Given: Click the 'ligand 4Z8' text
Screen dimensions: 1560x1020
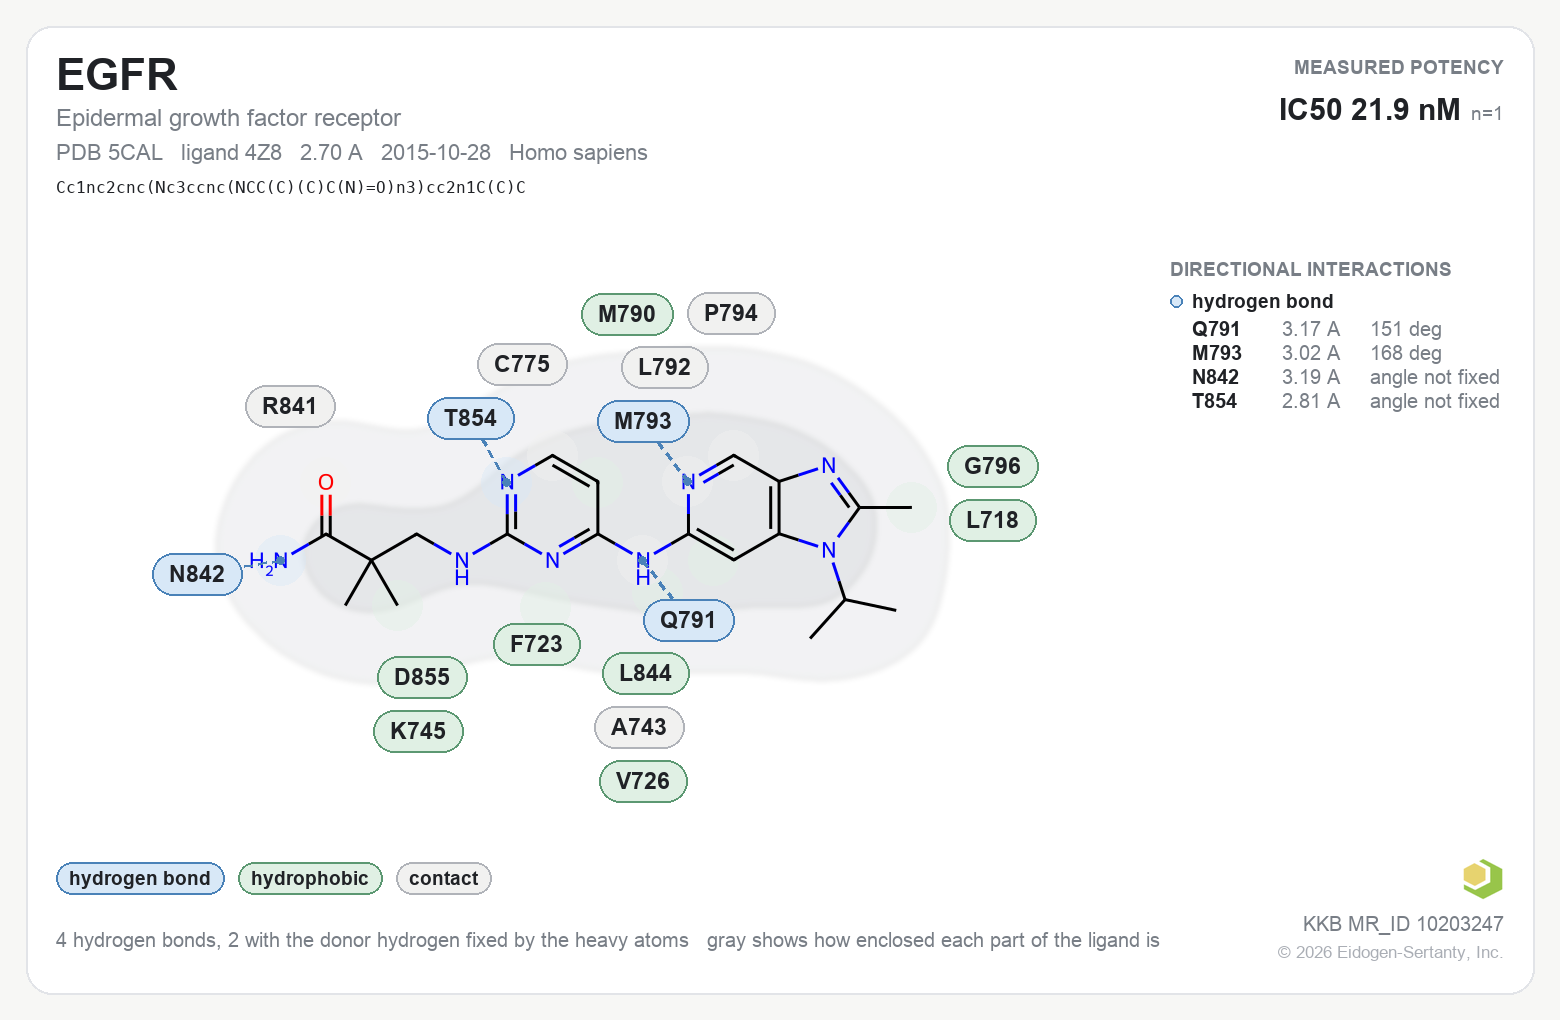Looking at the screenshot, I should pos(231,153).
